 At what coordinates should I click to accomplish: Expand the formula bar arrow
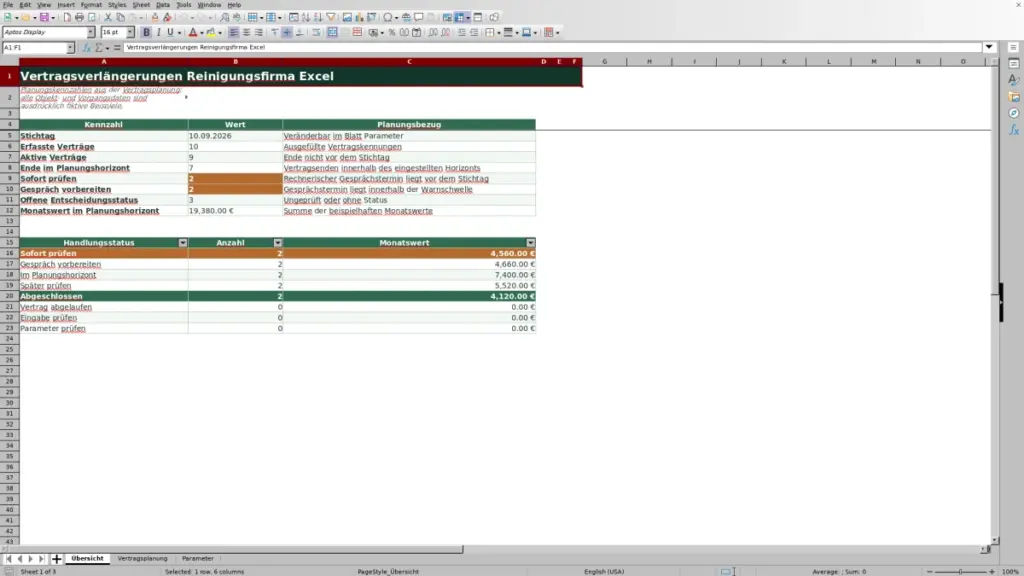point(989,47)
